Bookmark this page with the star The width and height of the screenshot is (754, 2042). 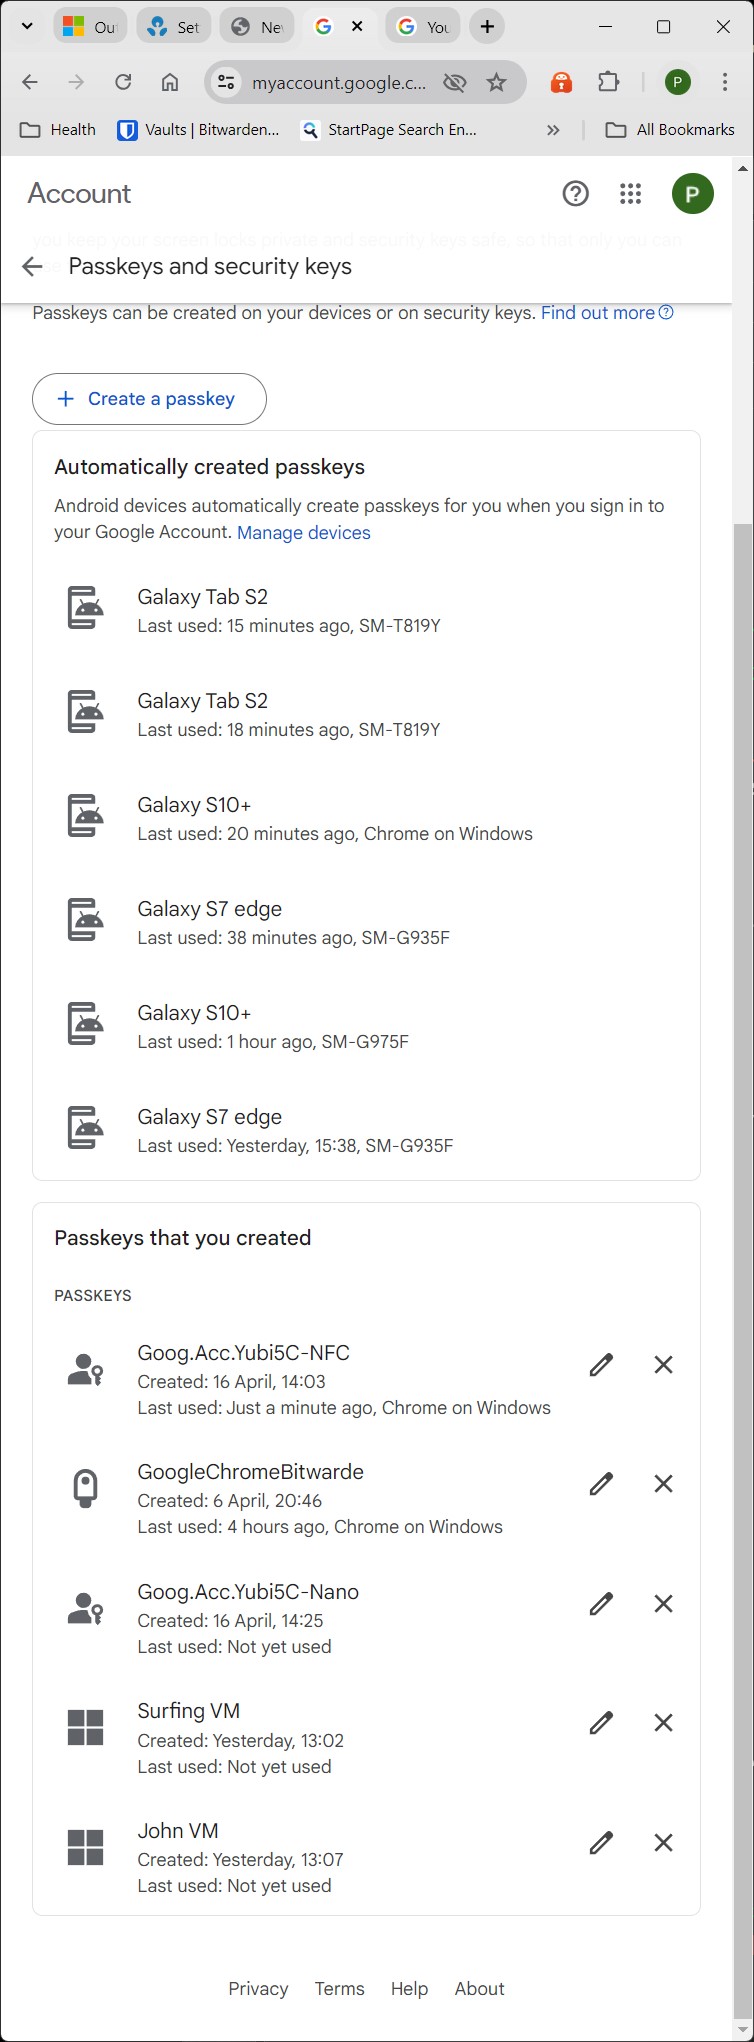coord(497,82)
